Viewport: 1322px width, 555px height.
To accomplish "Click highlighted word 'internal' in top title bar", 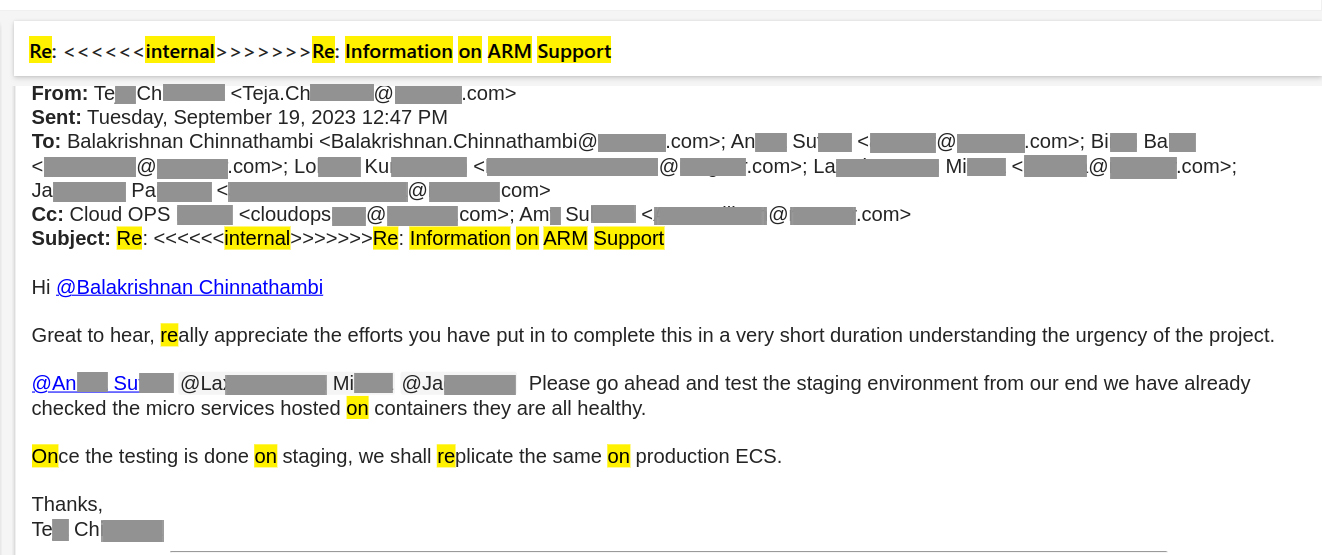I will 180,51.
